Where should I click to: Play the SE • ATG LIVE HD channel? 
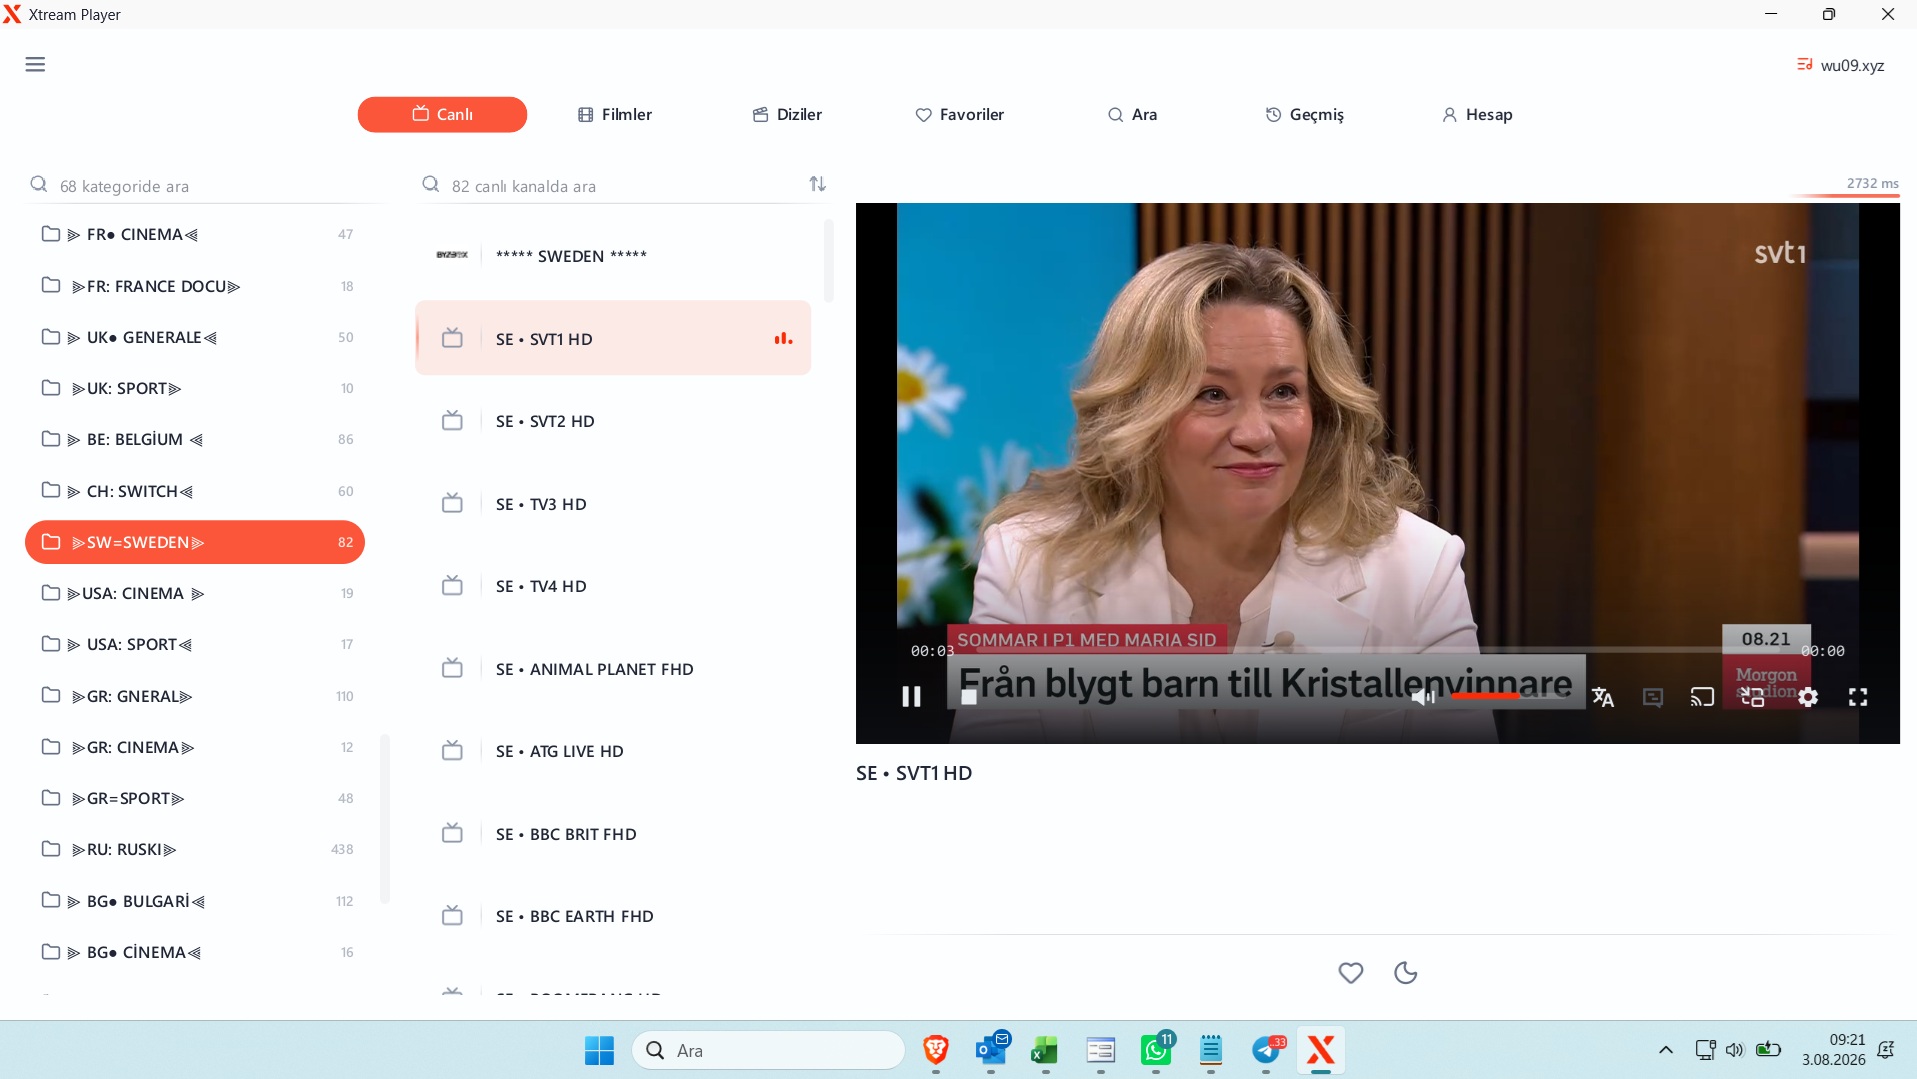coord(613,751)
